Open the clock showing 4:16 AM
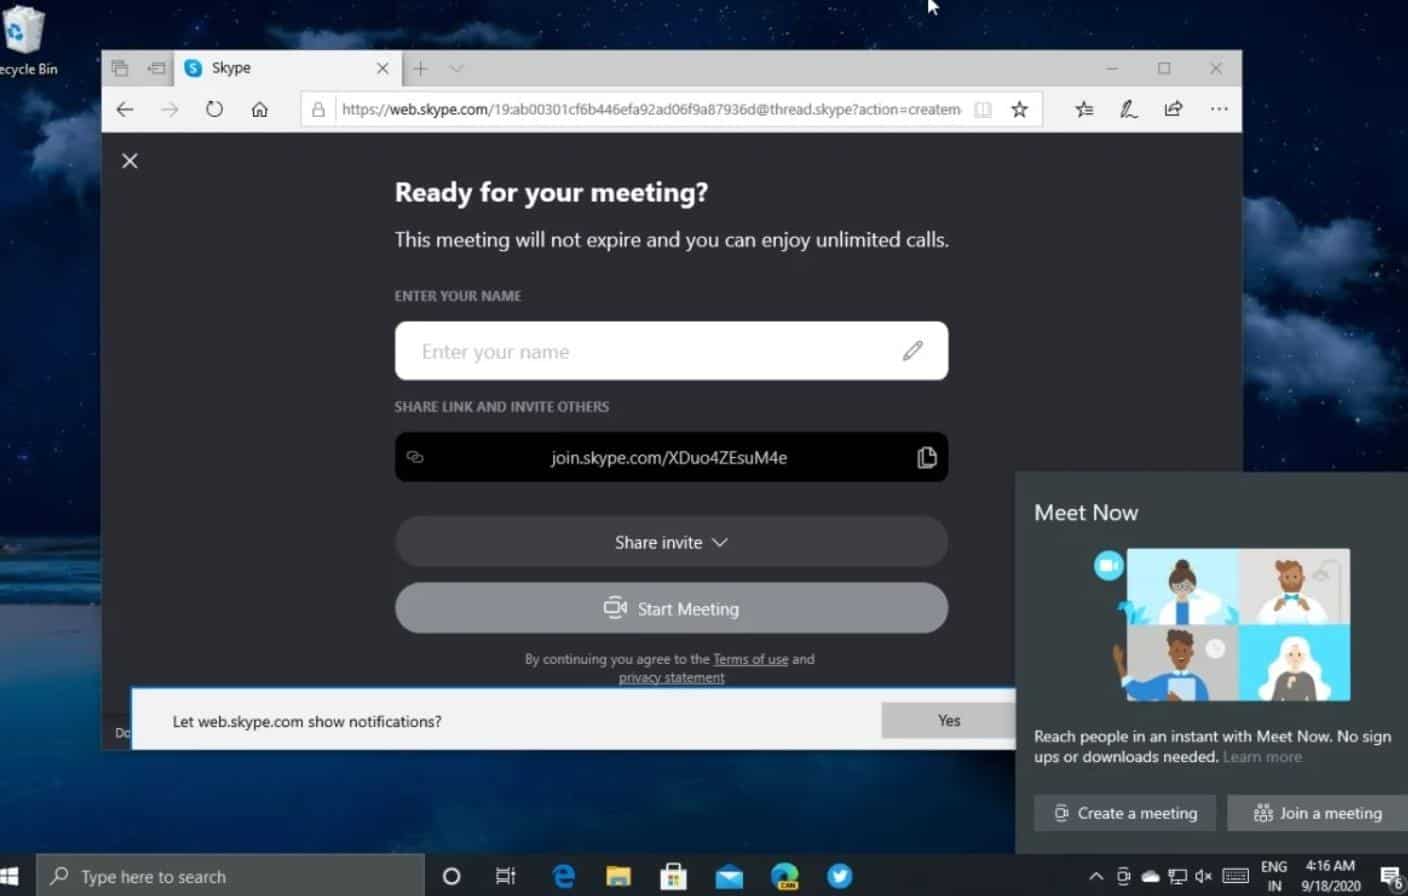This screenshot has height=896, width=1408. click(1330, 876)
